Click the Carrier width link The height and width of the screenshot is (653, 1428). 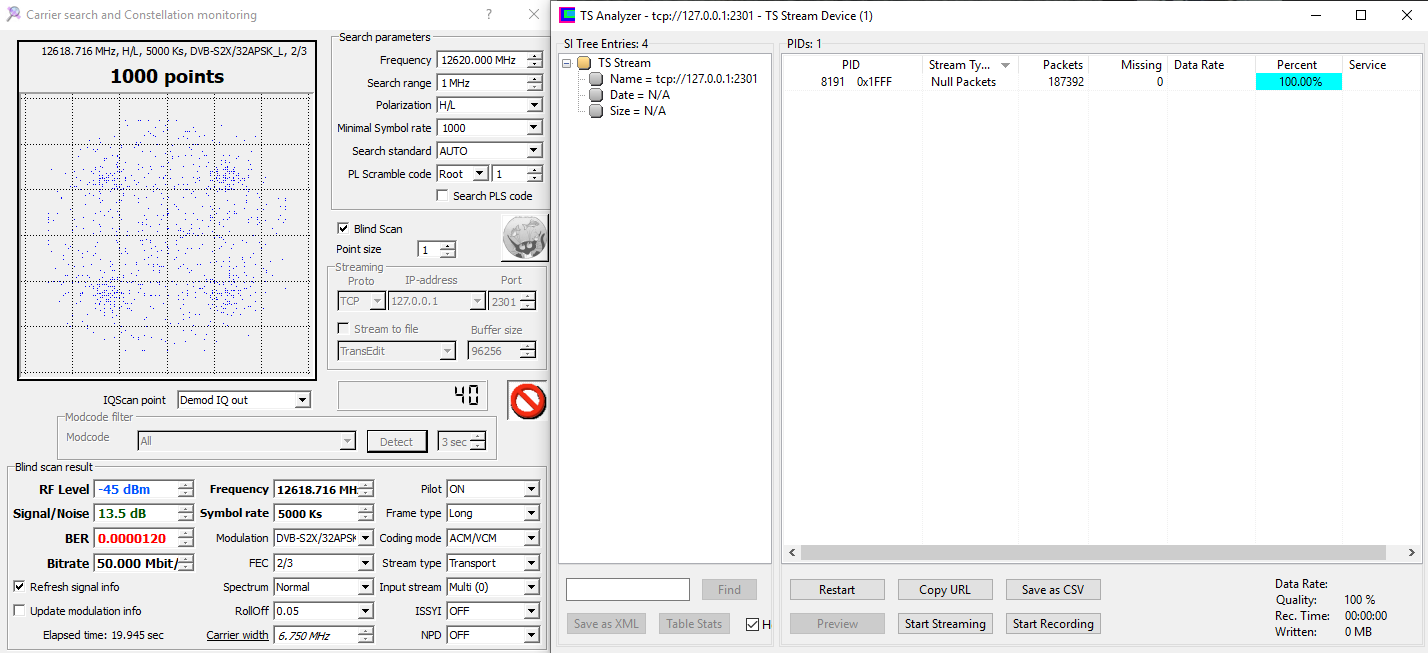(237, 635)
